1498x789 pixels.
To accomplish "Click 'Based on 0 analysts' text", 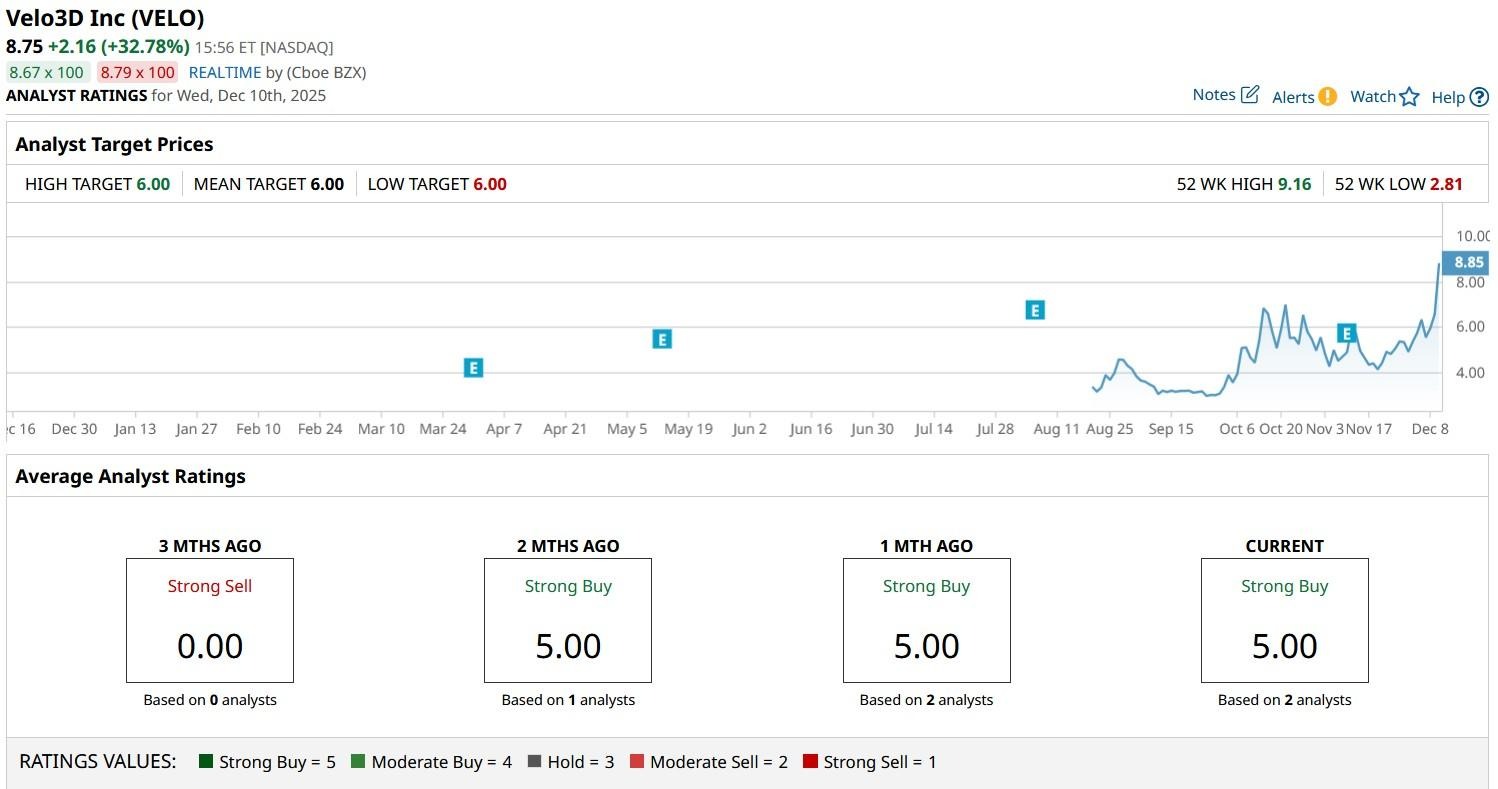I will click(210, 700).
